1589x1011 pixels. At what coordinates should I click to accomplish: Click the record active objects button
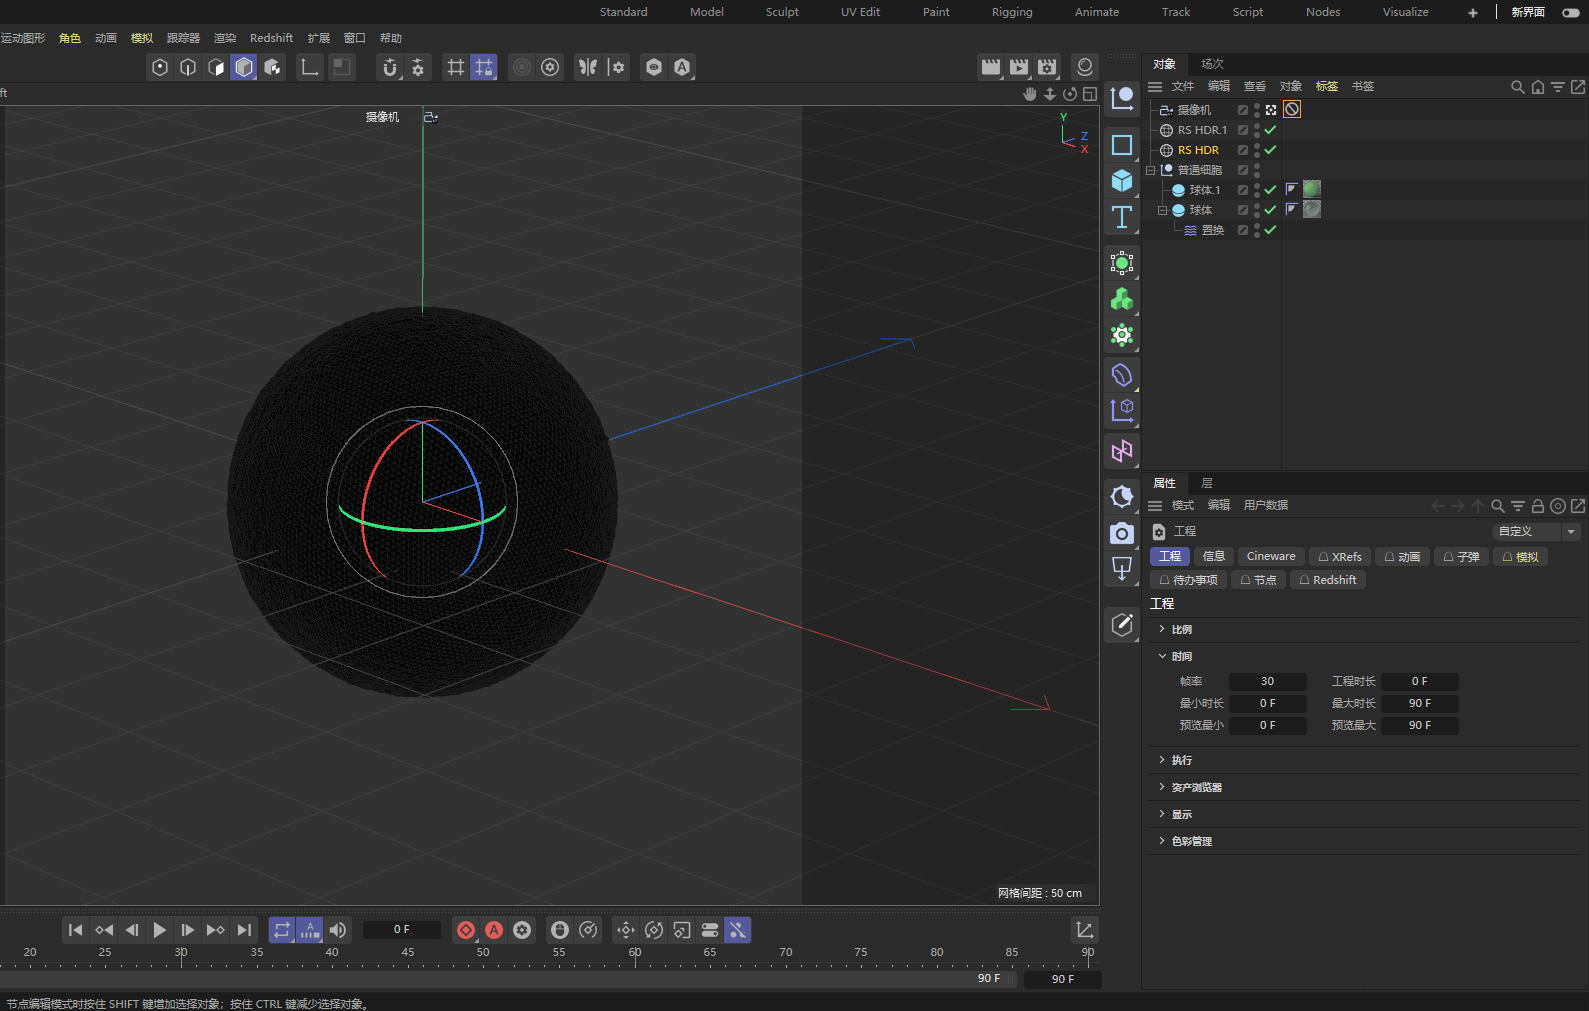(x=466, y=930)
